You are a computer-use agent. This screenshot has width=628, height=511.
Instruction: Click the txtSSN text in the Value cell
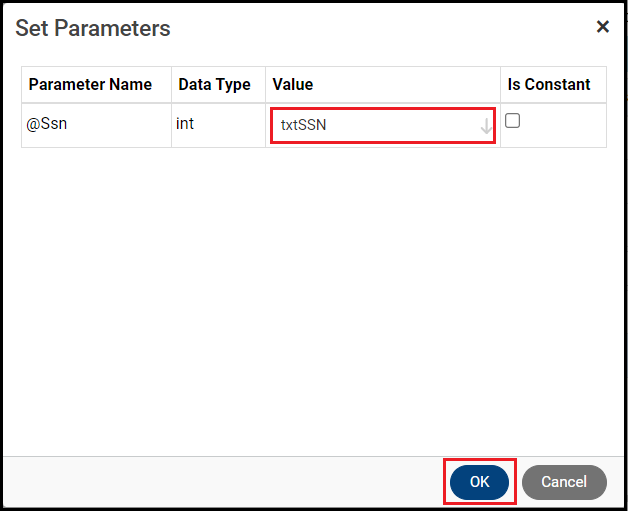tap(304, 126)
